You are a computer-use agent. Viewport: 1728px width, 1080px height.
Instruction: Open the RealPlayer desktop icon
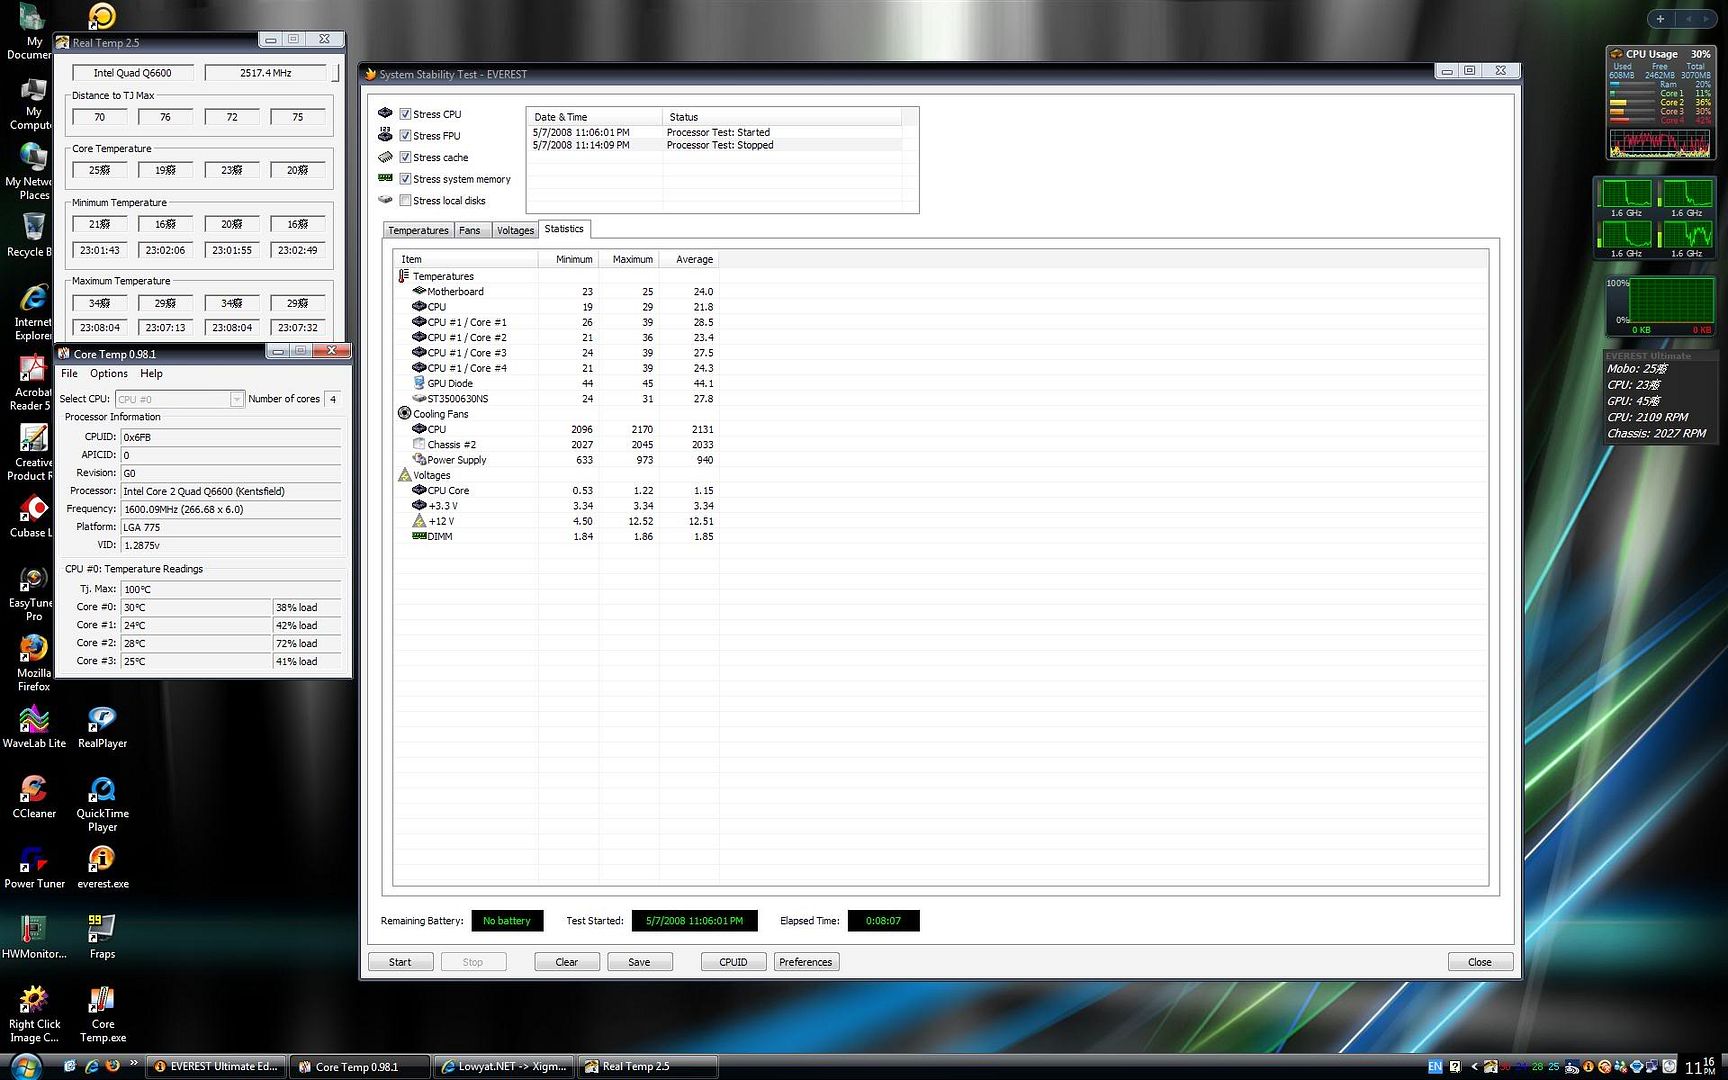pyautogui.click(x=102, y=721)
